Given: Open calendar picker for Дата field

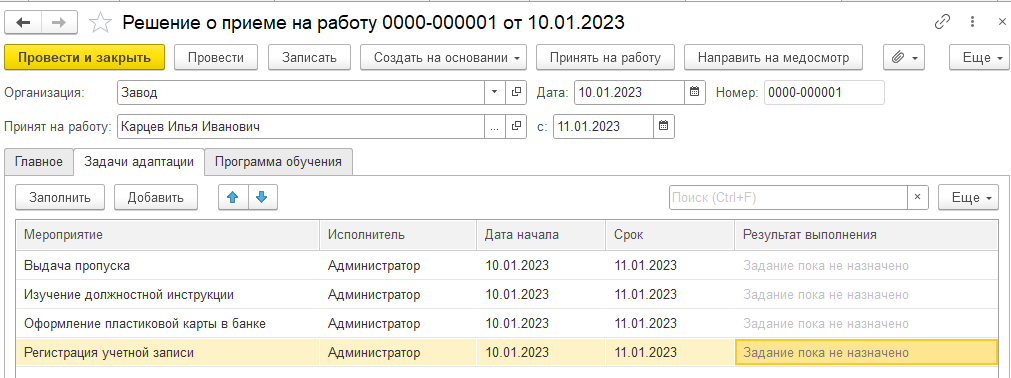Looking at the screenshot, I should (694, 92).
